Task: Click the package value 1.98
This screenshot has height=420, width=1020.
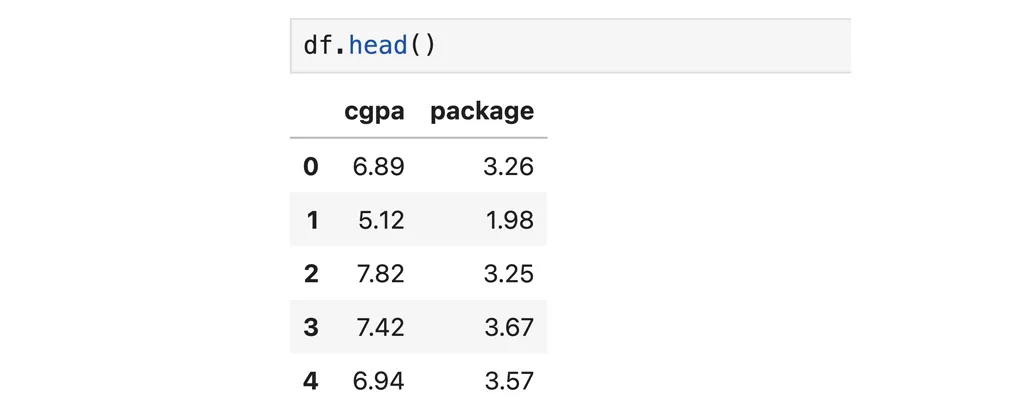Action: click(511, 220)
